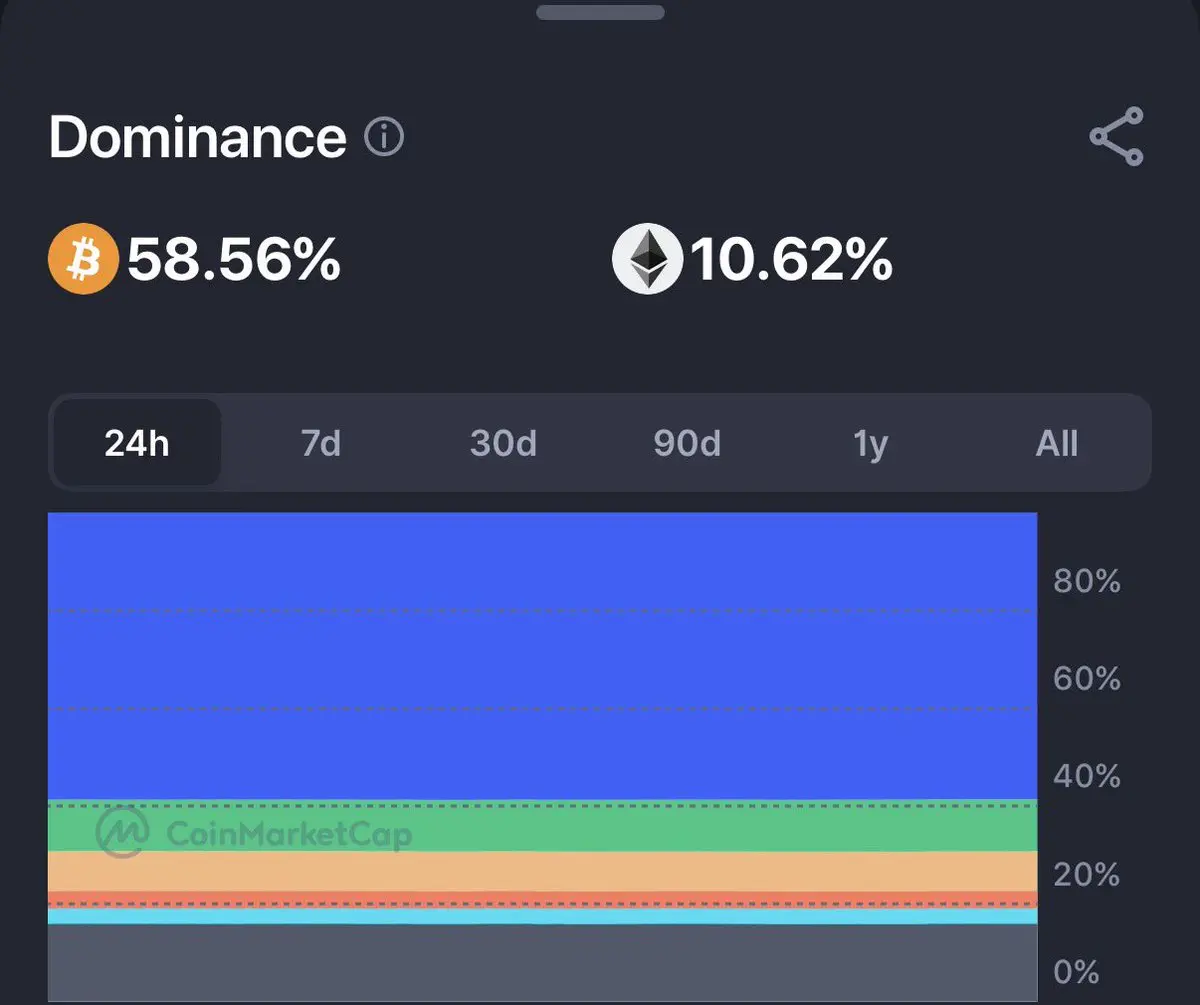Click the Ethereum 10.62% dominance value

[x=792, y=259]
